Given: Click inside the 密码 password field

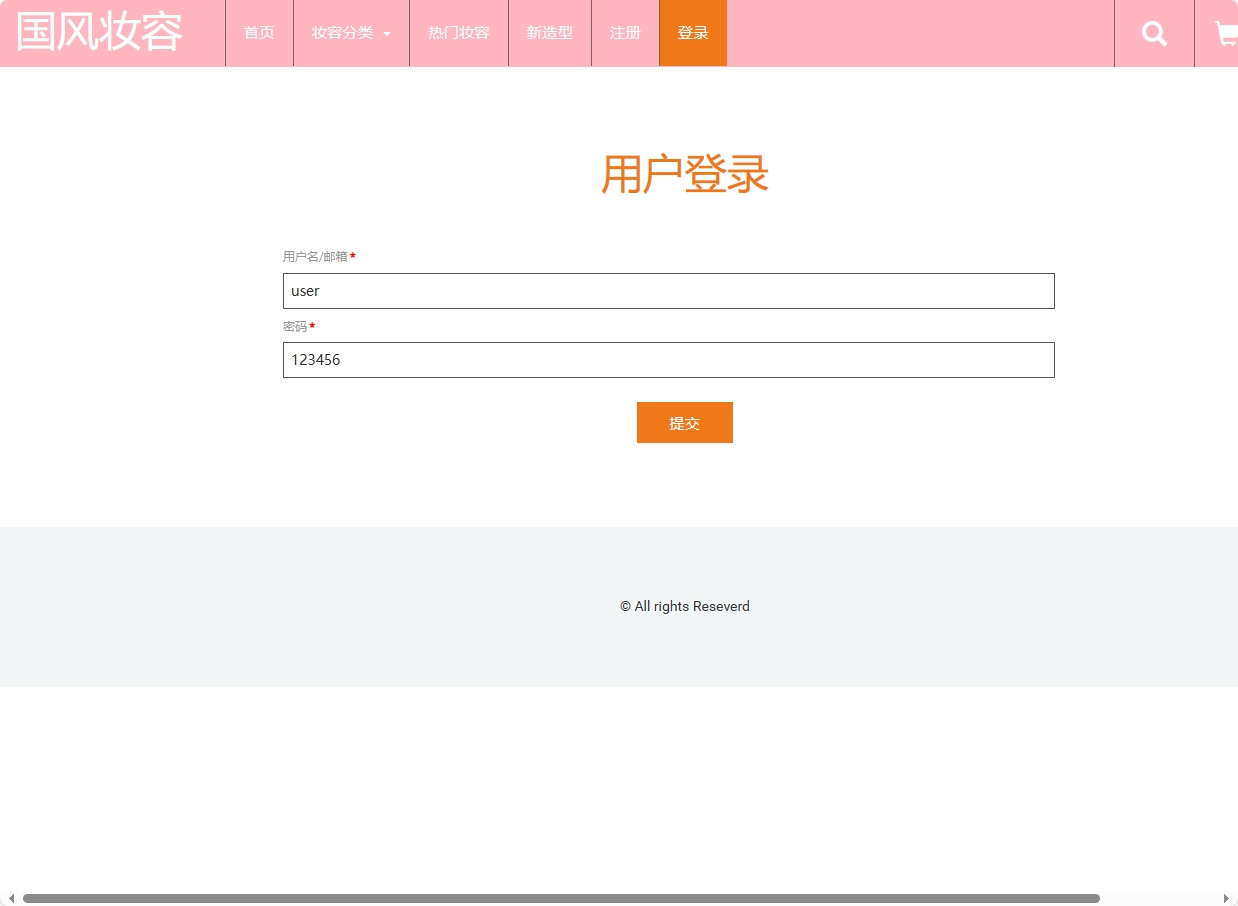Looking at the screenshot, I should 668,360.
